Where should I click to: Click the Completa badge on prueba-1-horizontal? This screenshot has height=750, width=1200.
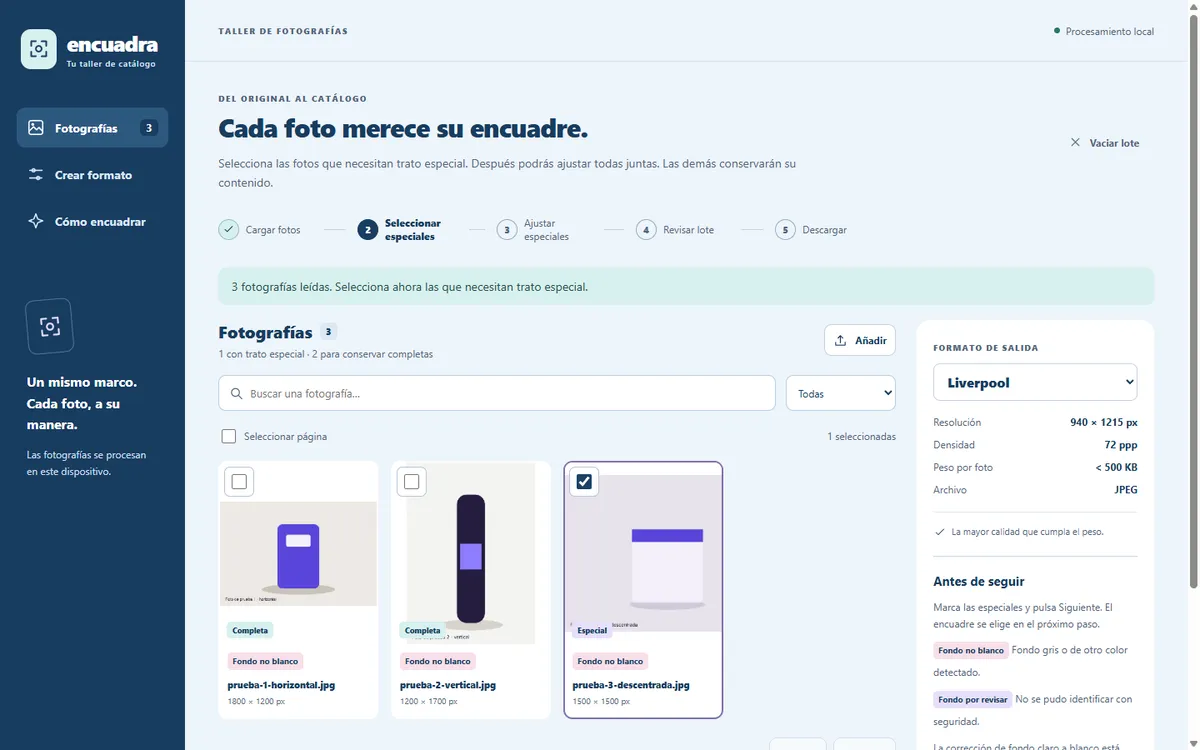click(250, 630)
